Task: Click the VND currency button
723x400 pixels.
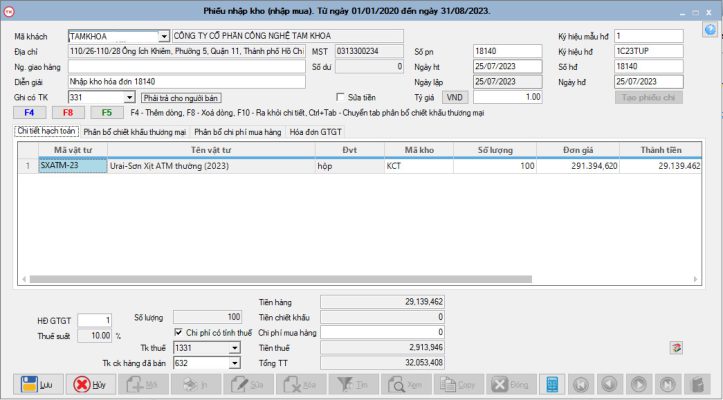Action: [455, 97]
